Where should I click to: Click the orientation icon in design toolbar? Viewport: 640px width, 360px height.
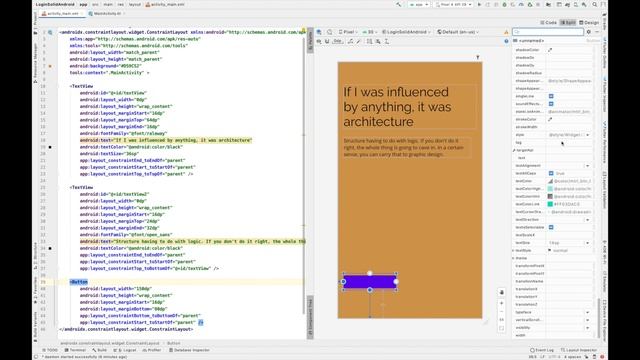click(x=330, y=32)
